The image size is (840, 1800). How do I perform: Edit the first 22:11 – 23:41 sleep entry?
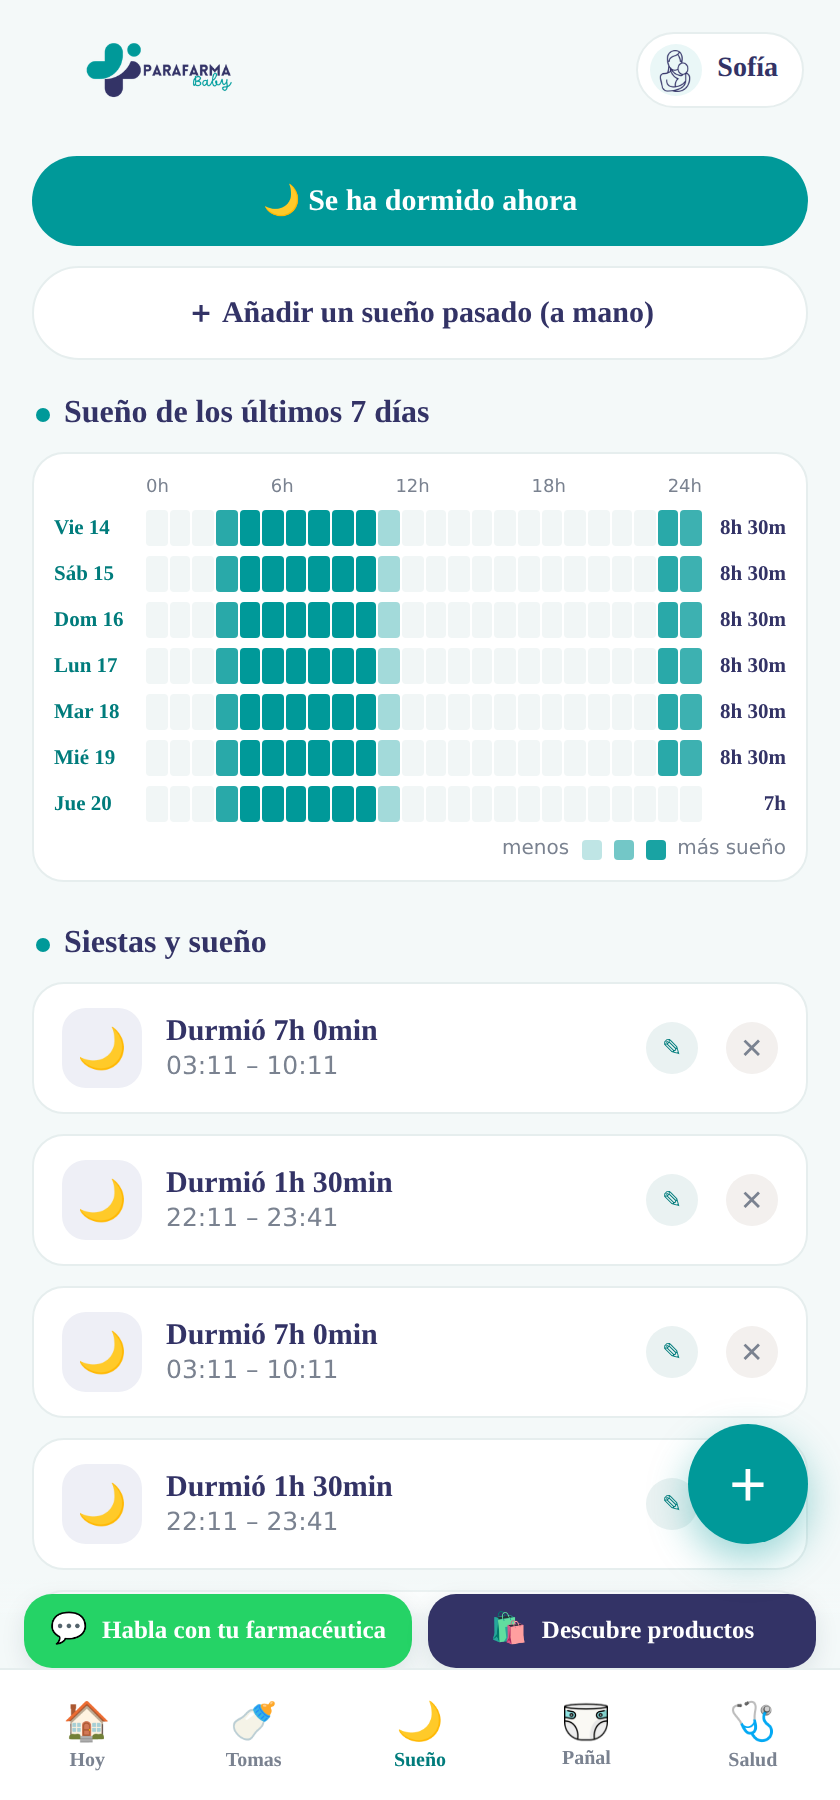pos(672,1200)
